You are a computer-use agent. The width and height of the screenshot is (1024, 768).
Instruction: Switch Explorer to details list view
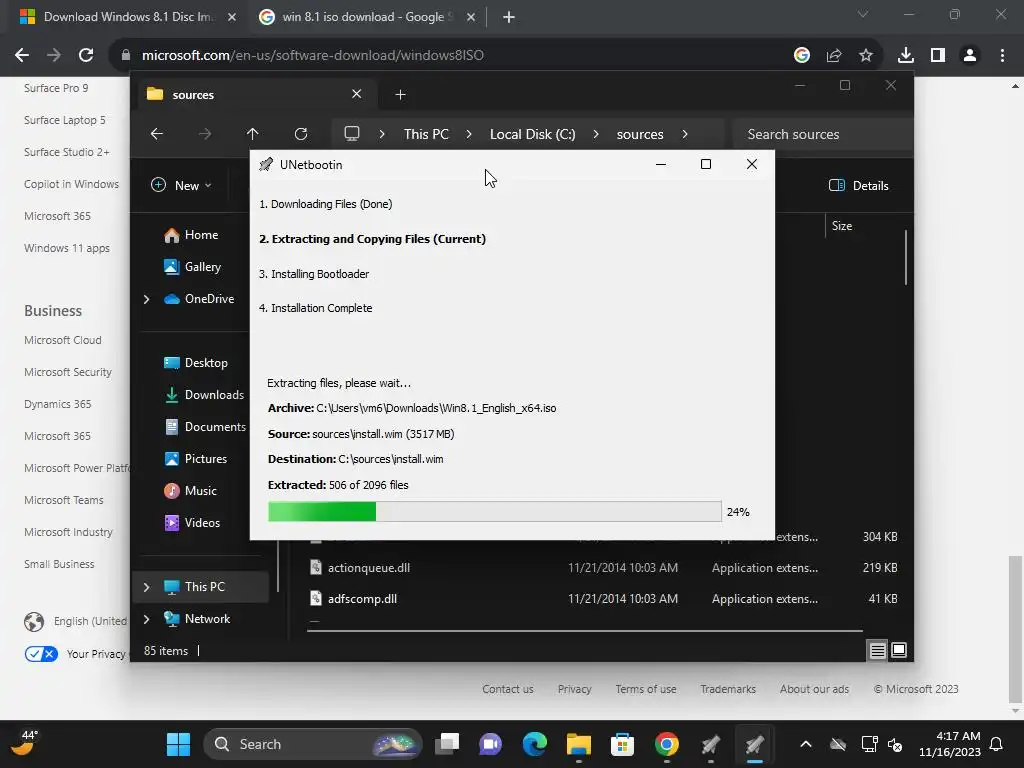tap(877, 650)
